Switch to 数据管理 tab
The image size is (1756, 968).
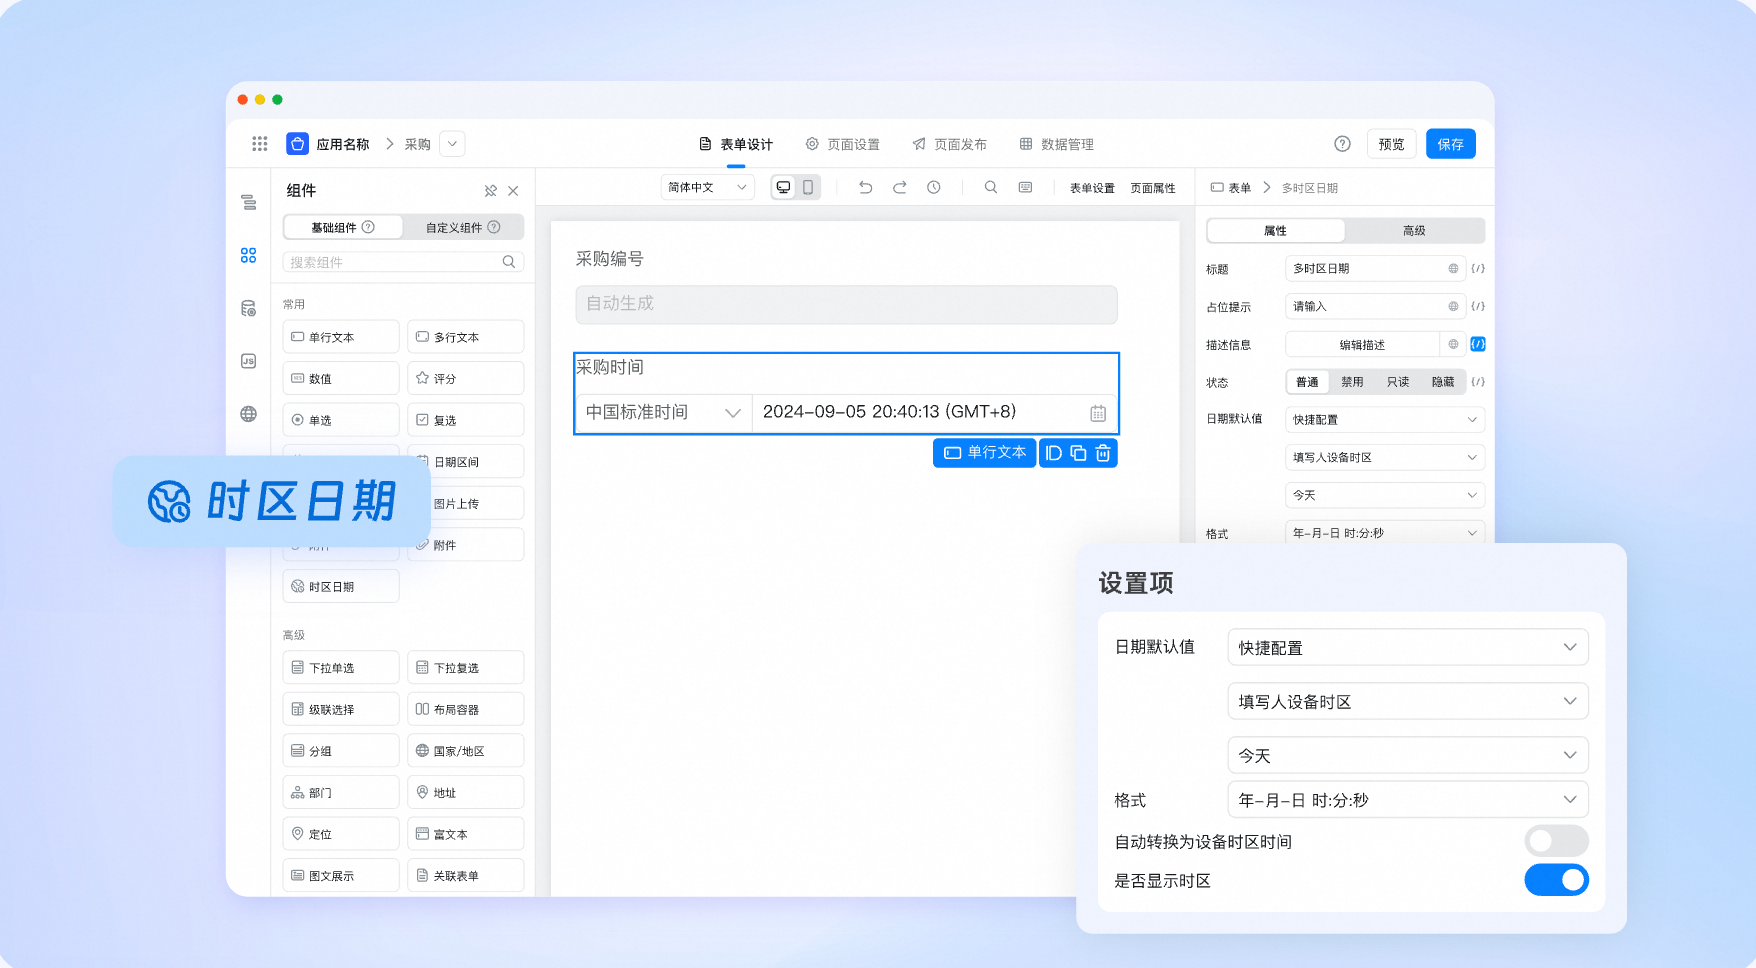point(1056,144)
